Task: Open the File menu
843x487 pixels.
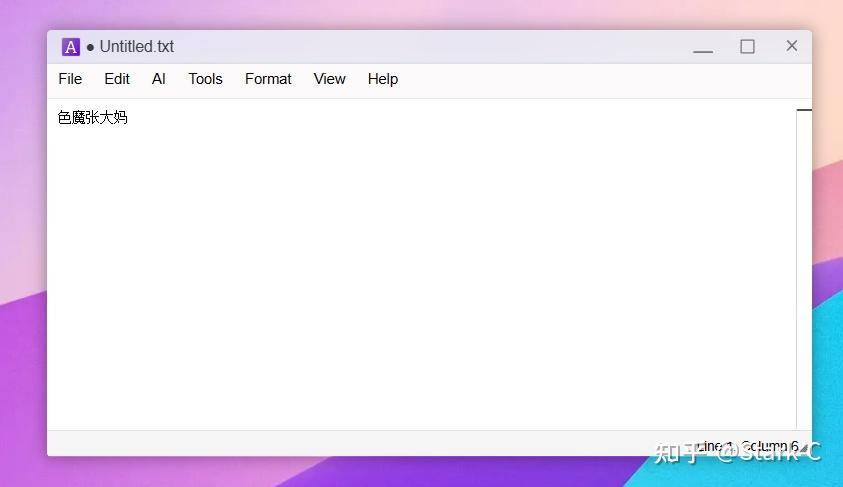Action: tap(70, 79)
